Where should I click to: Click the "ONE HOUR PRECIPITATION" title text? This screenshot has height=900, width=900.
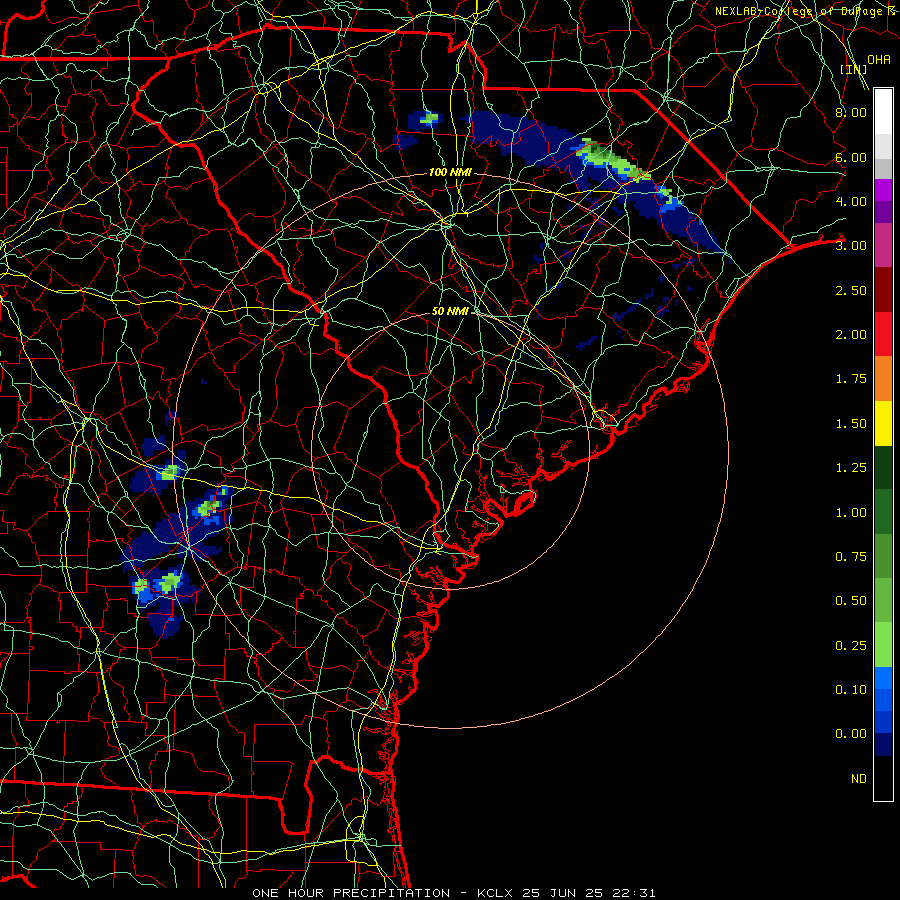pos(351,893)
